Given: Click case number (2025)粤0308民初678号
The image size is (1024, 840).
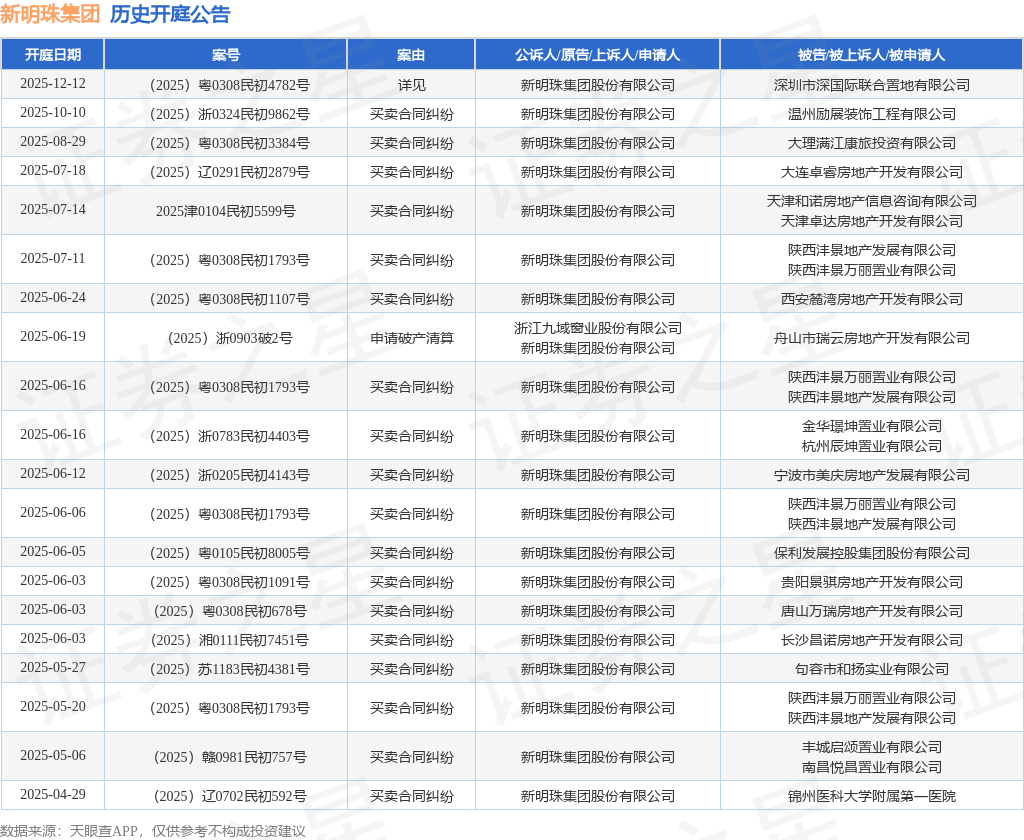Looking at the screenshot, I should point(229,611).
